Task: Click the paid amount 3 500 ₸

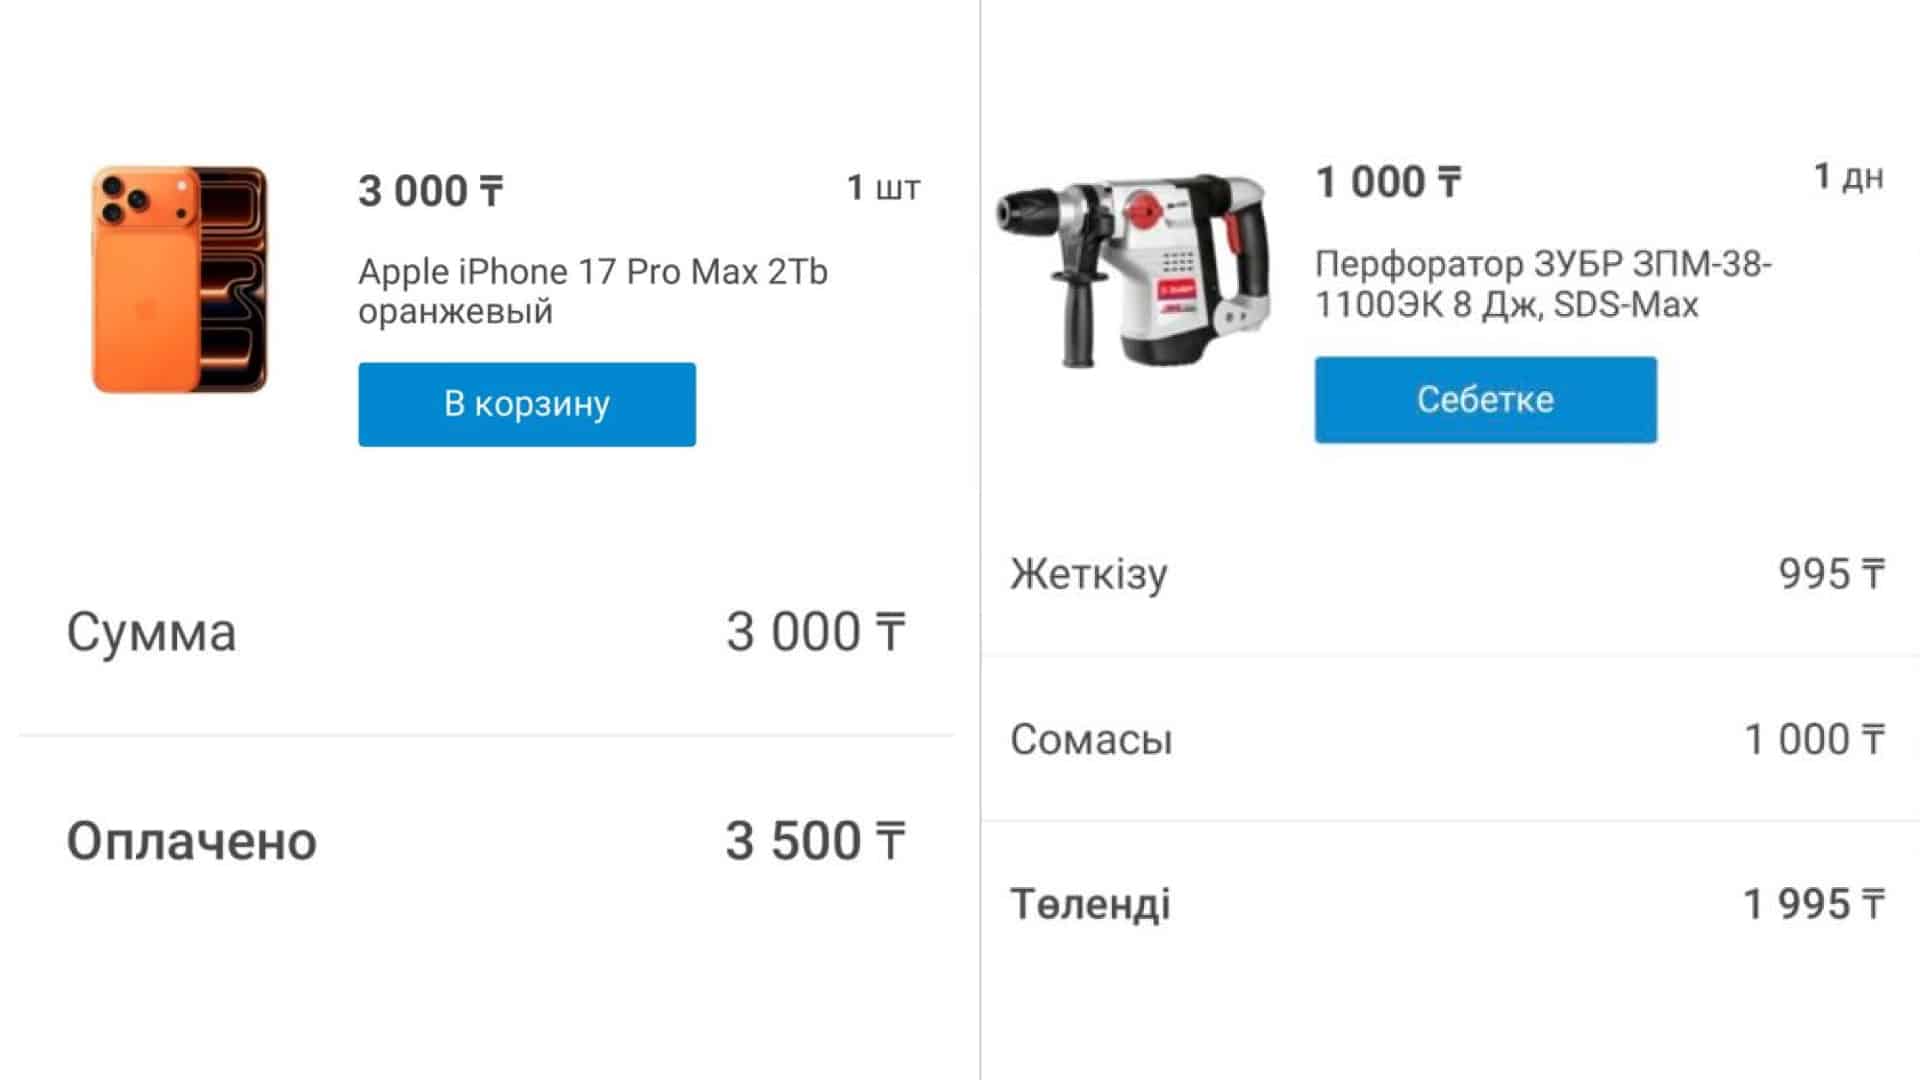Action: 815,841
